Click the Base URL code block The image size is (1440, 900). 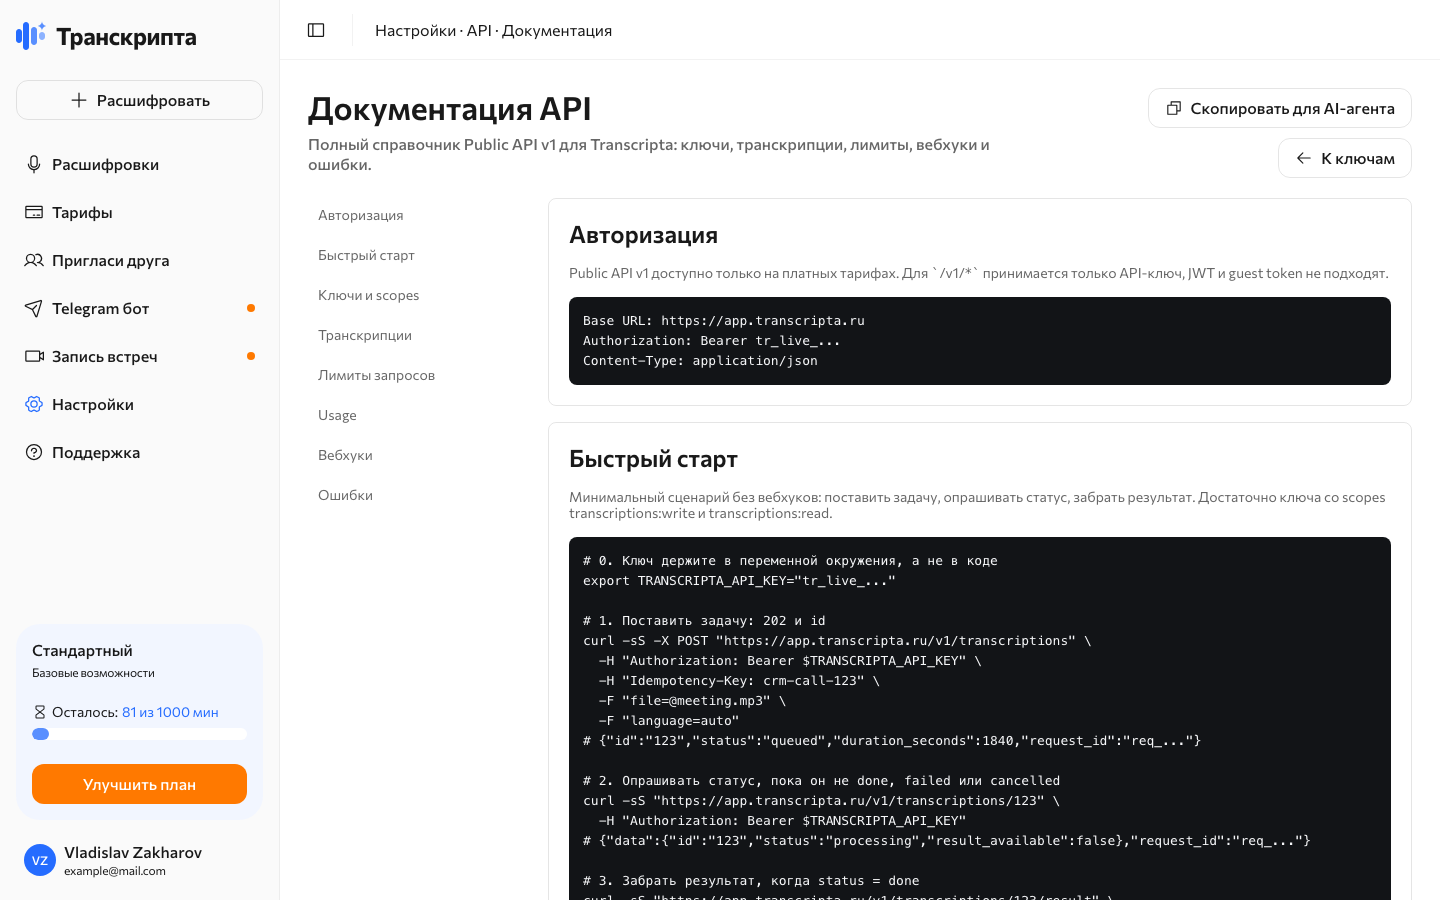tap(980, 341)
